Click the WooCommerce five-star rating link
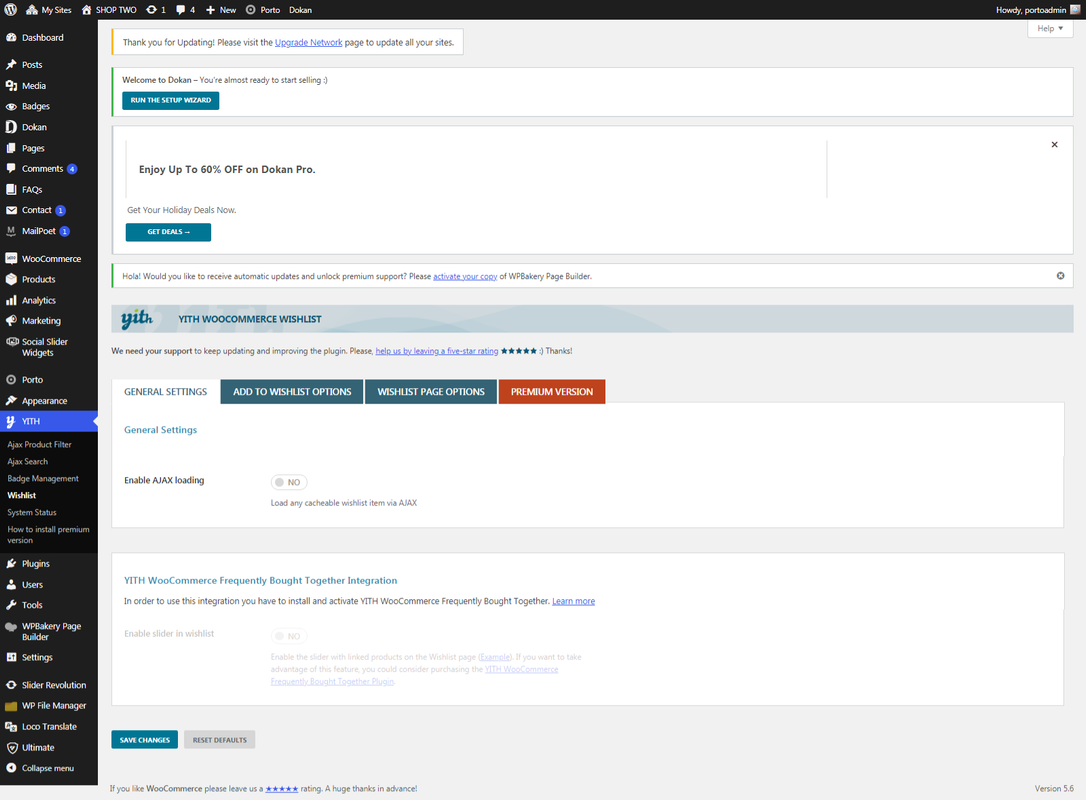Screen dimensions: 1086x800 (282, 789)
